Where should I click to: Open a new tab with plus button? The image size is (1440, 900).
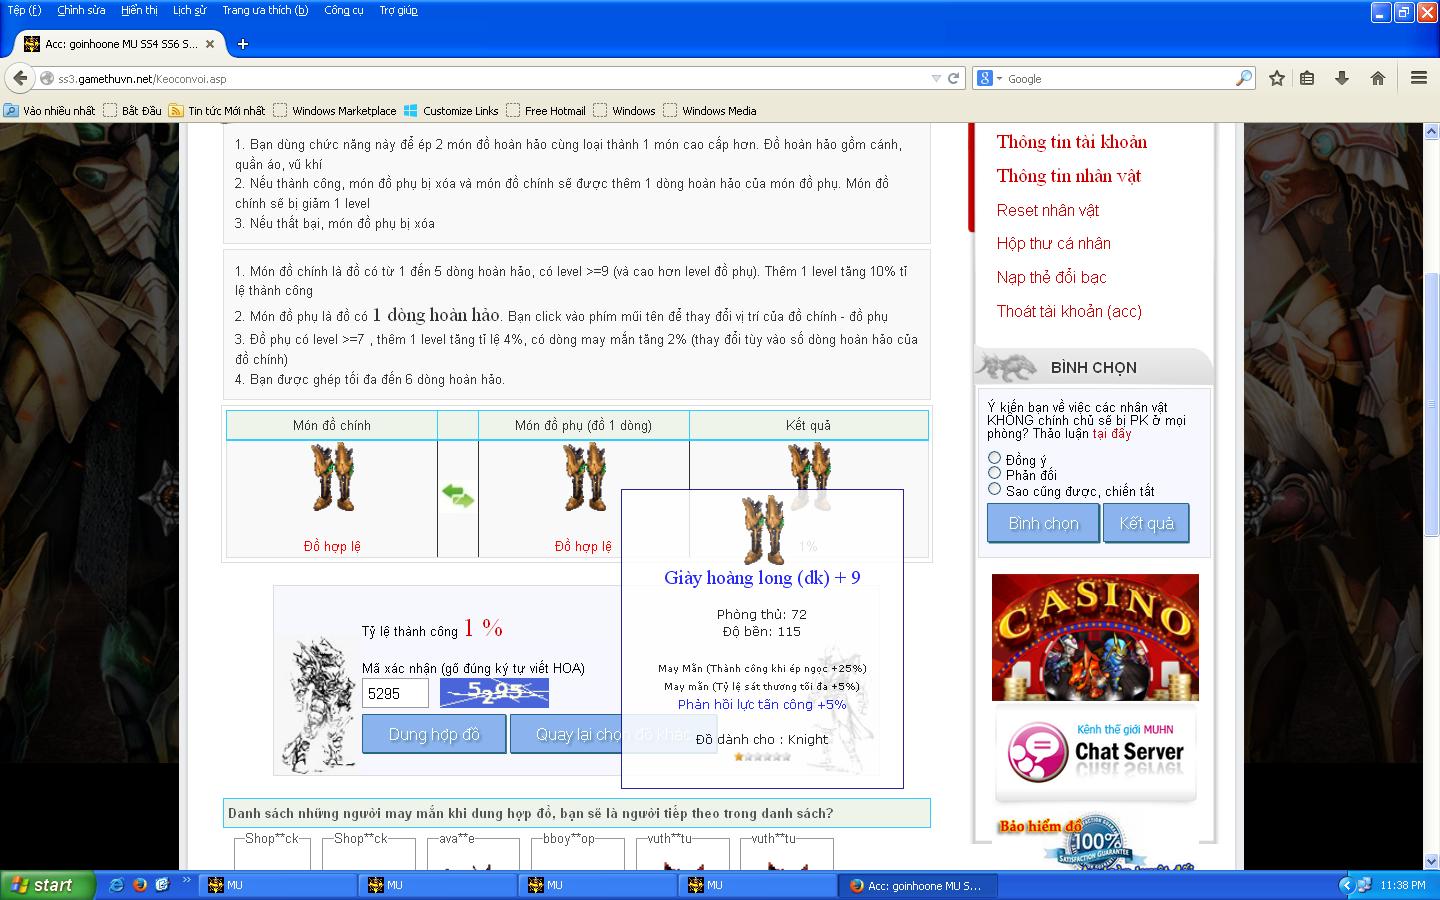(x=242, y=44)
